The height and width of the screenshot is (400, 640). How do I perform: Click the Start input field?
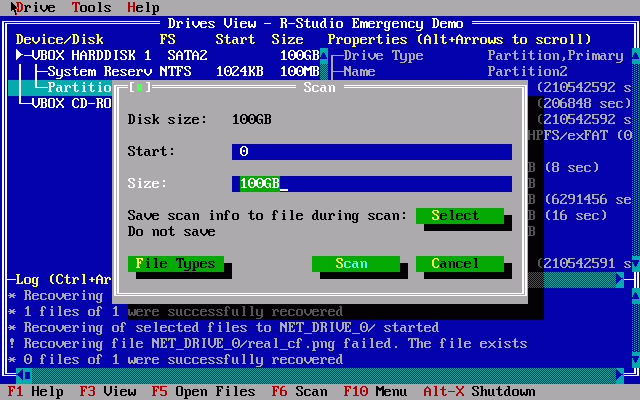pos(372,151)
